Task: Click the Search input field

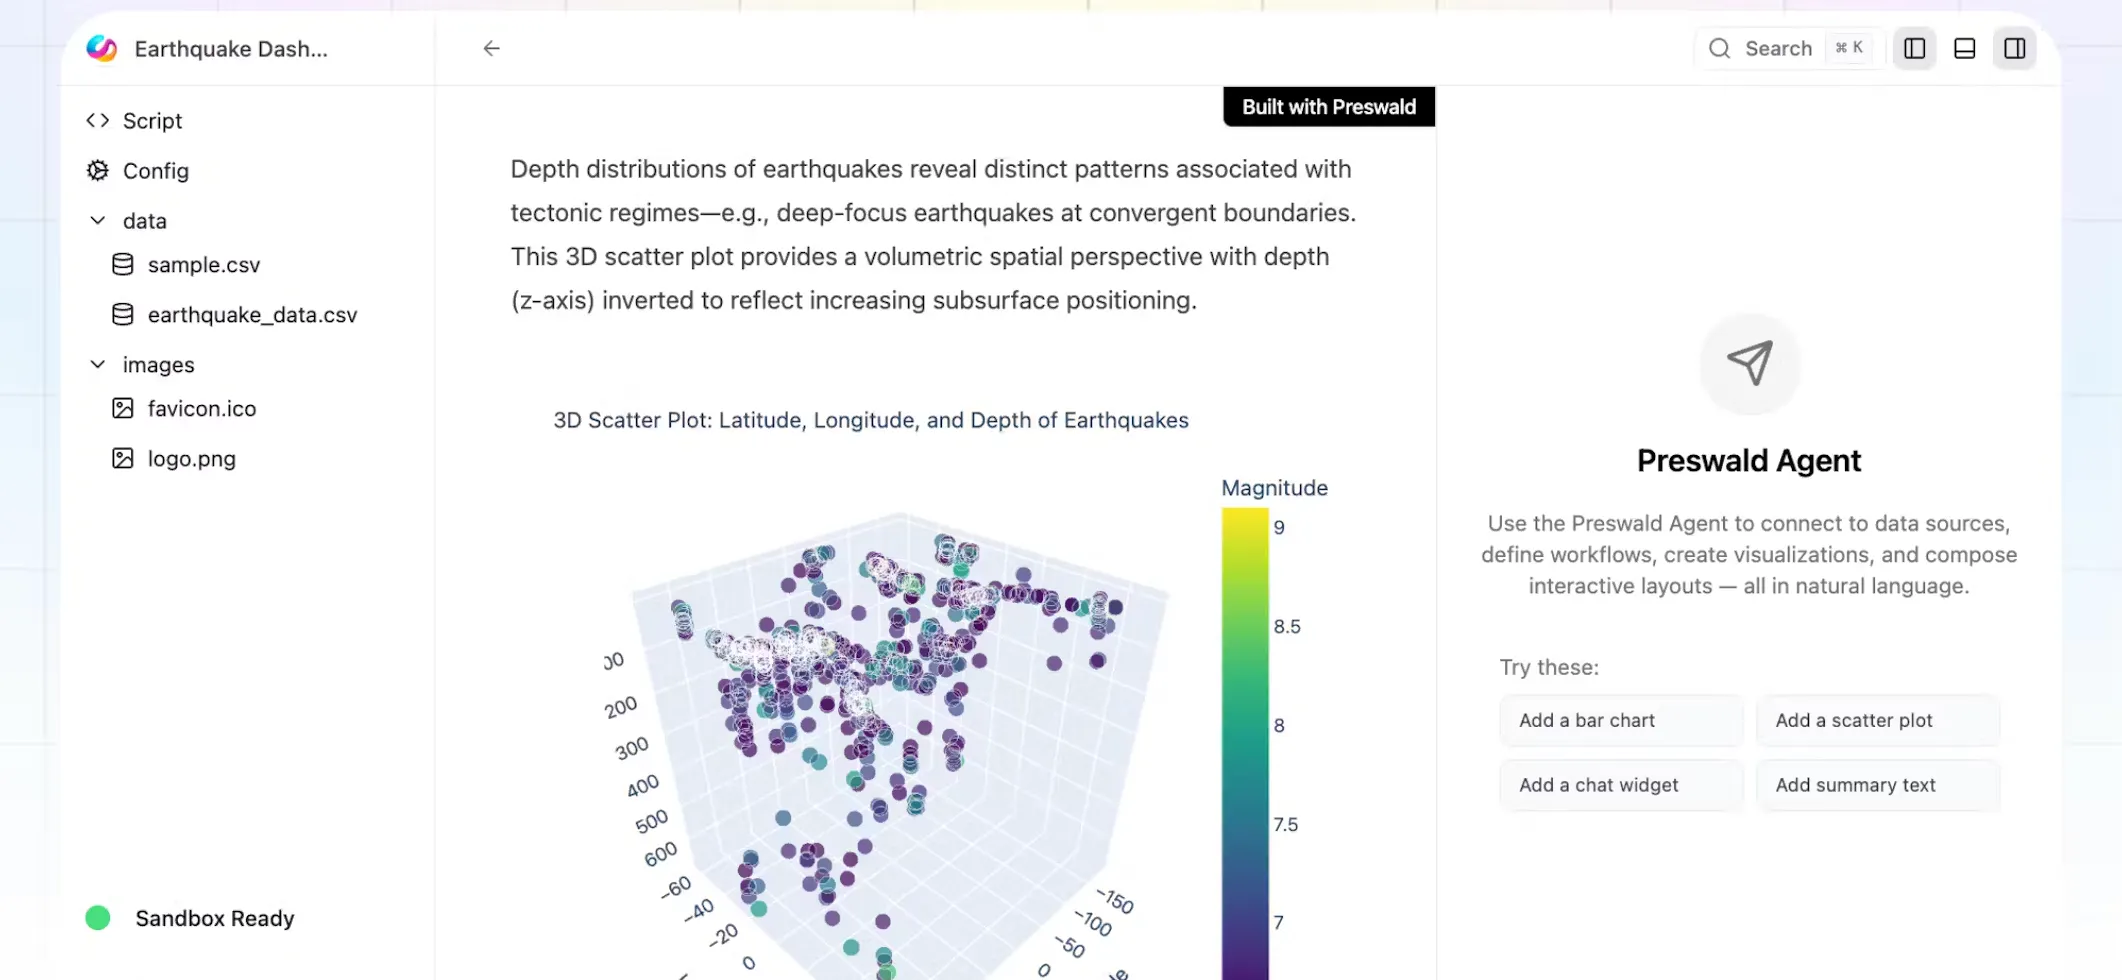Action: pyautogui.click(x=1789, y=48)
